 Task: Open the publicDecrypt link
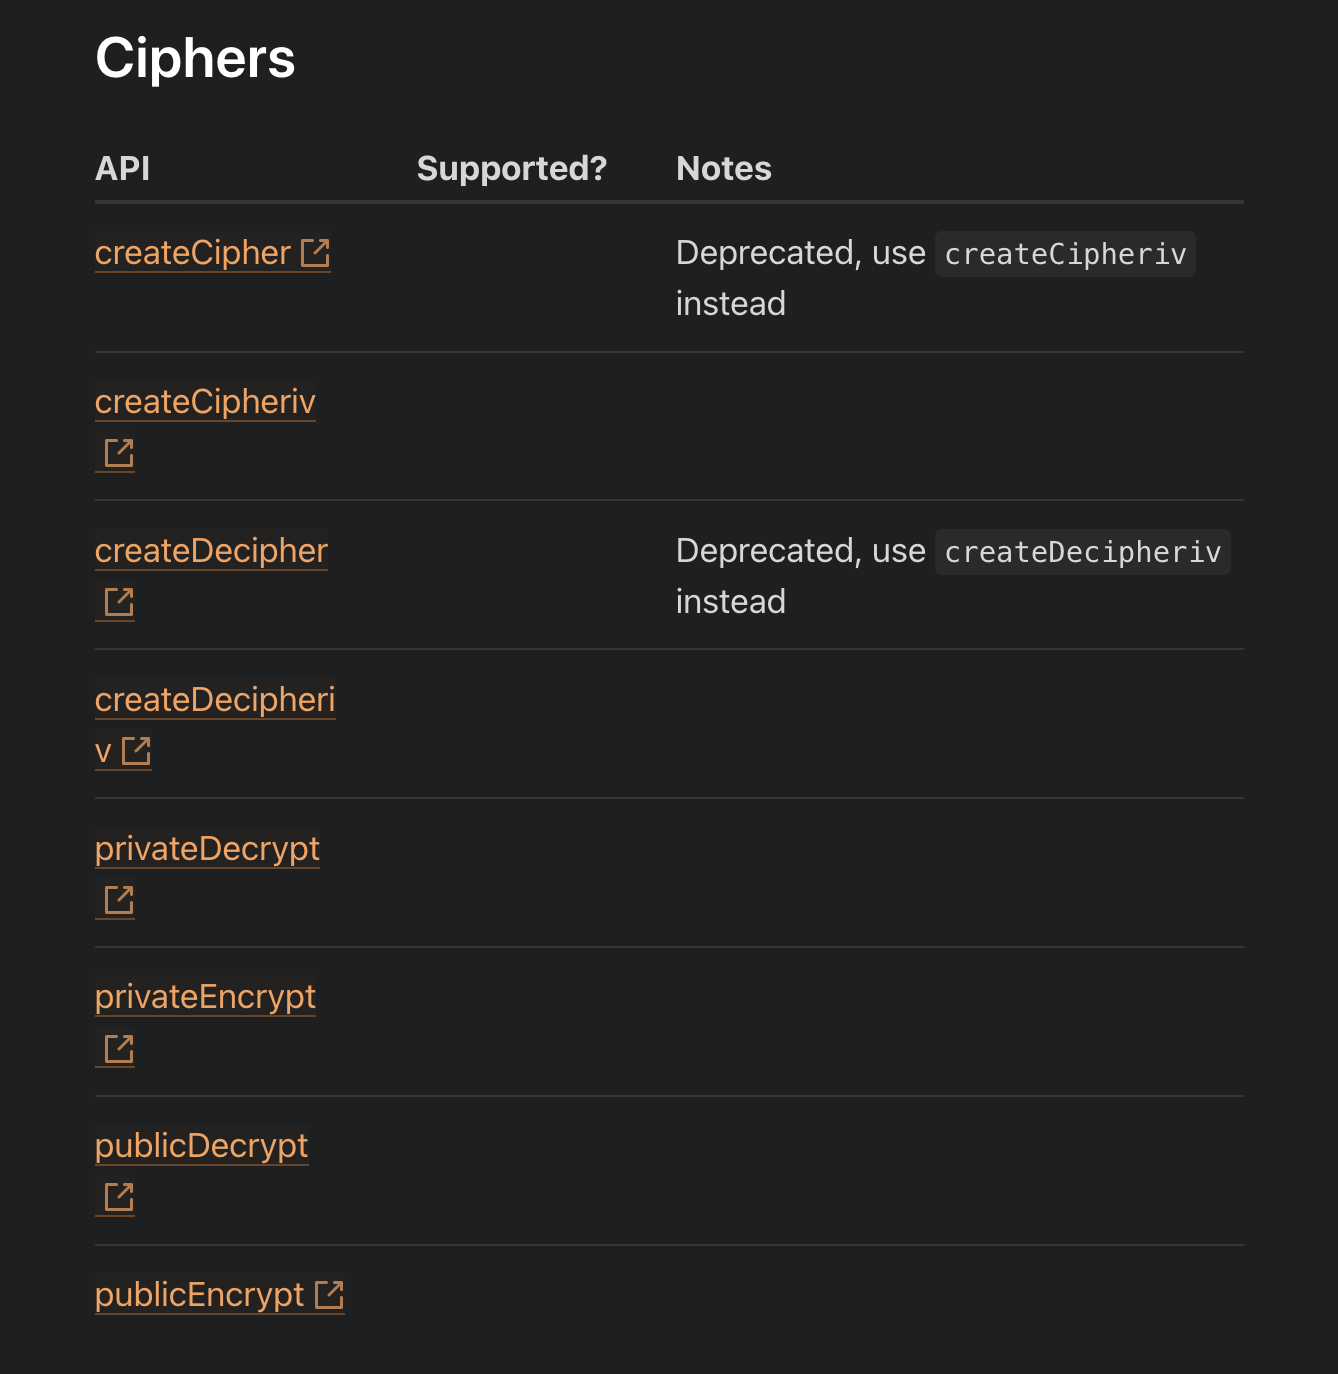pos(201,1146)
